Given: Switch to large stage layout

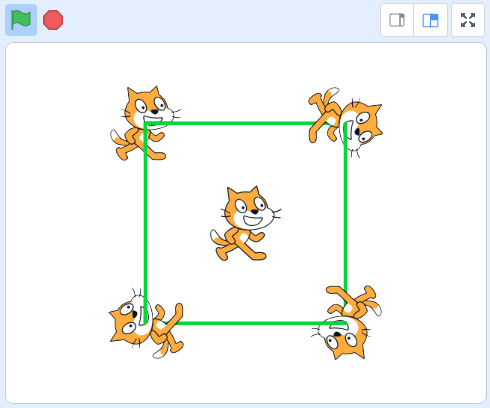Looking at the screenshot, I should pyautogui.click(x=430, y=20).
